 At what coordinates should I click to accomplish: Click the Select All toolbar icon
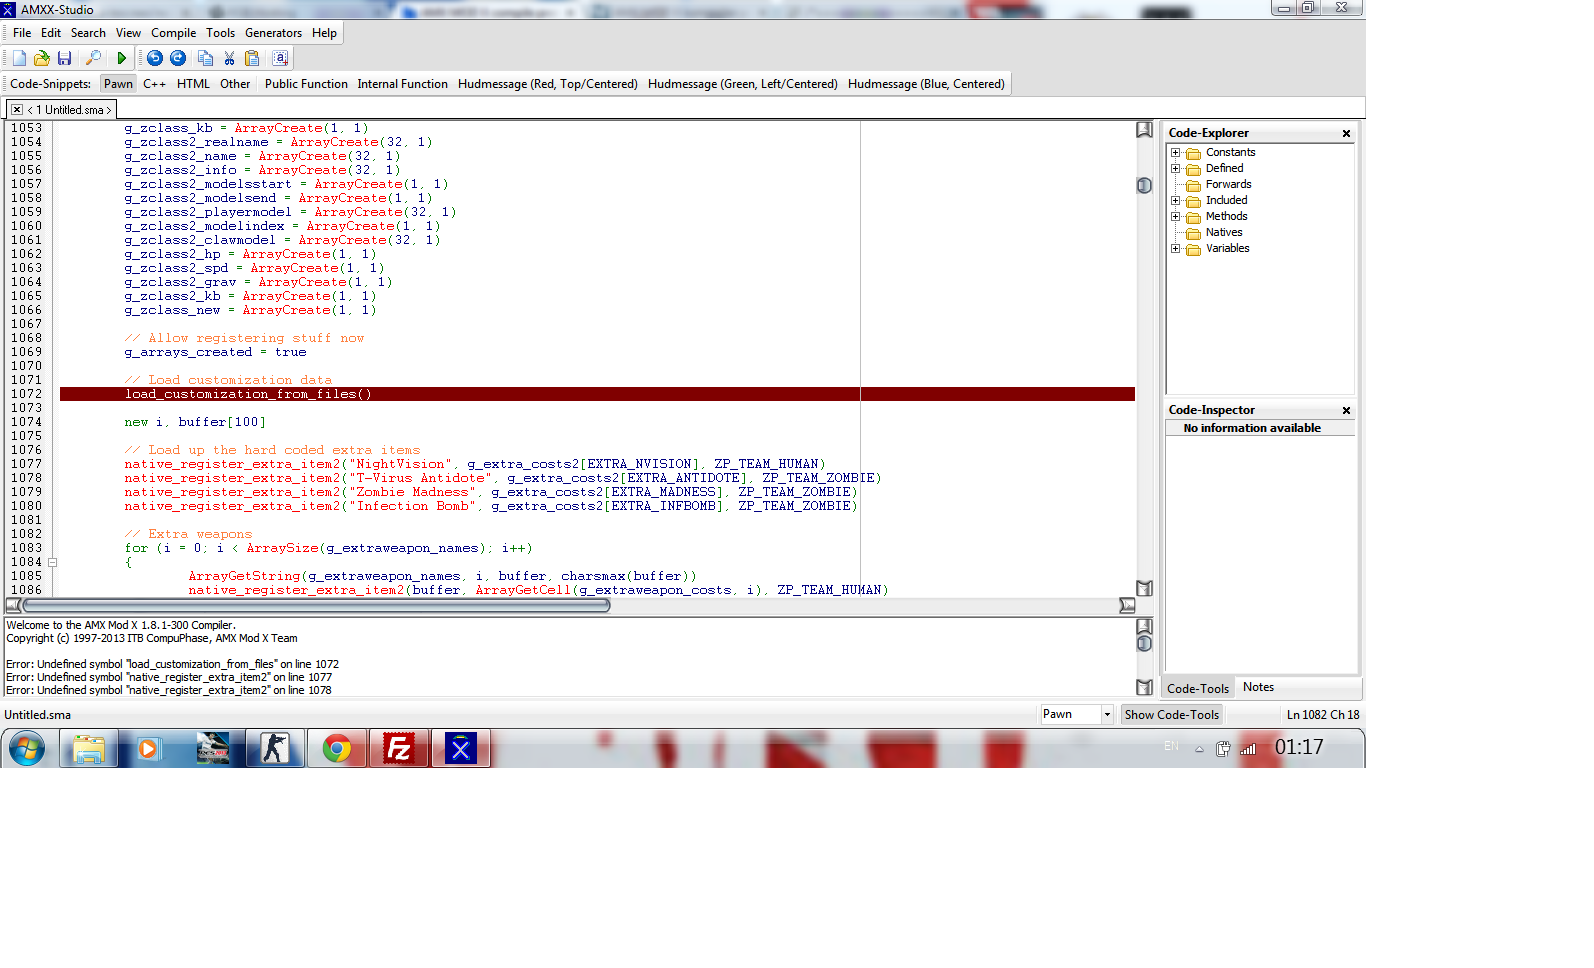[x=280, y=58]
